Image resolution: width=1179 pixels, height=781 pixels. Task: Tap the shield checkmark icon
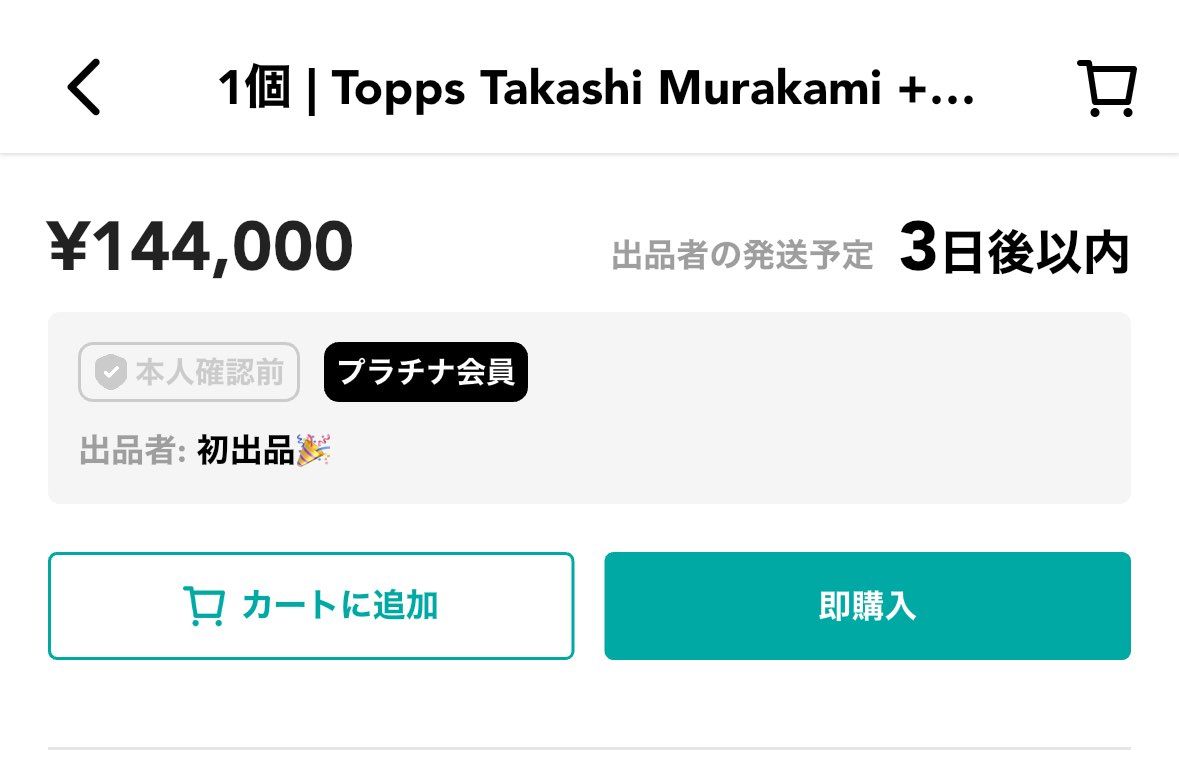click(x=111, y=372)
